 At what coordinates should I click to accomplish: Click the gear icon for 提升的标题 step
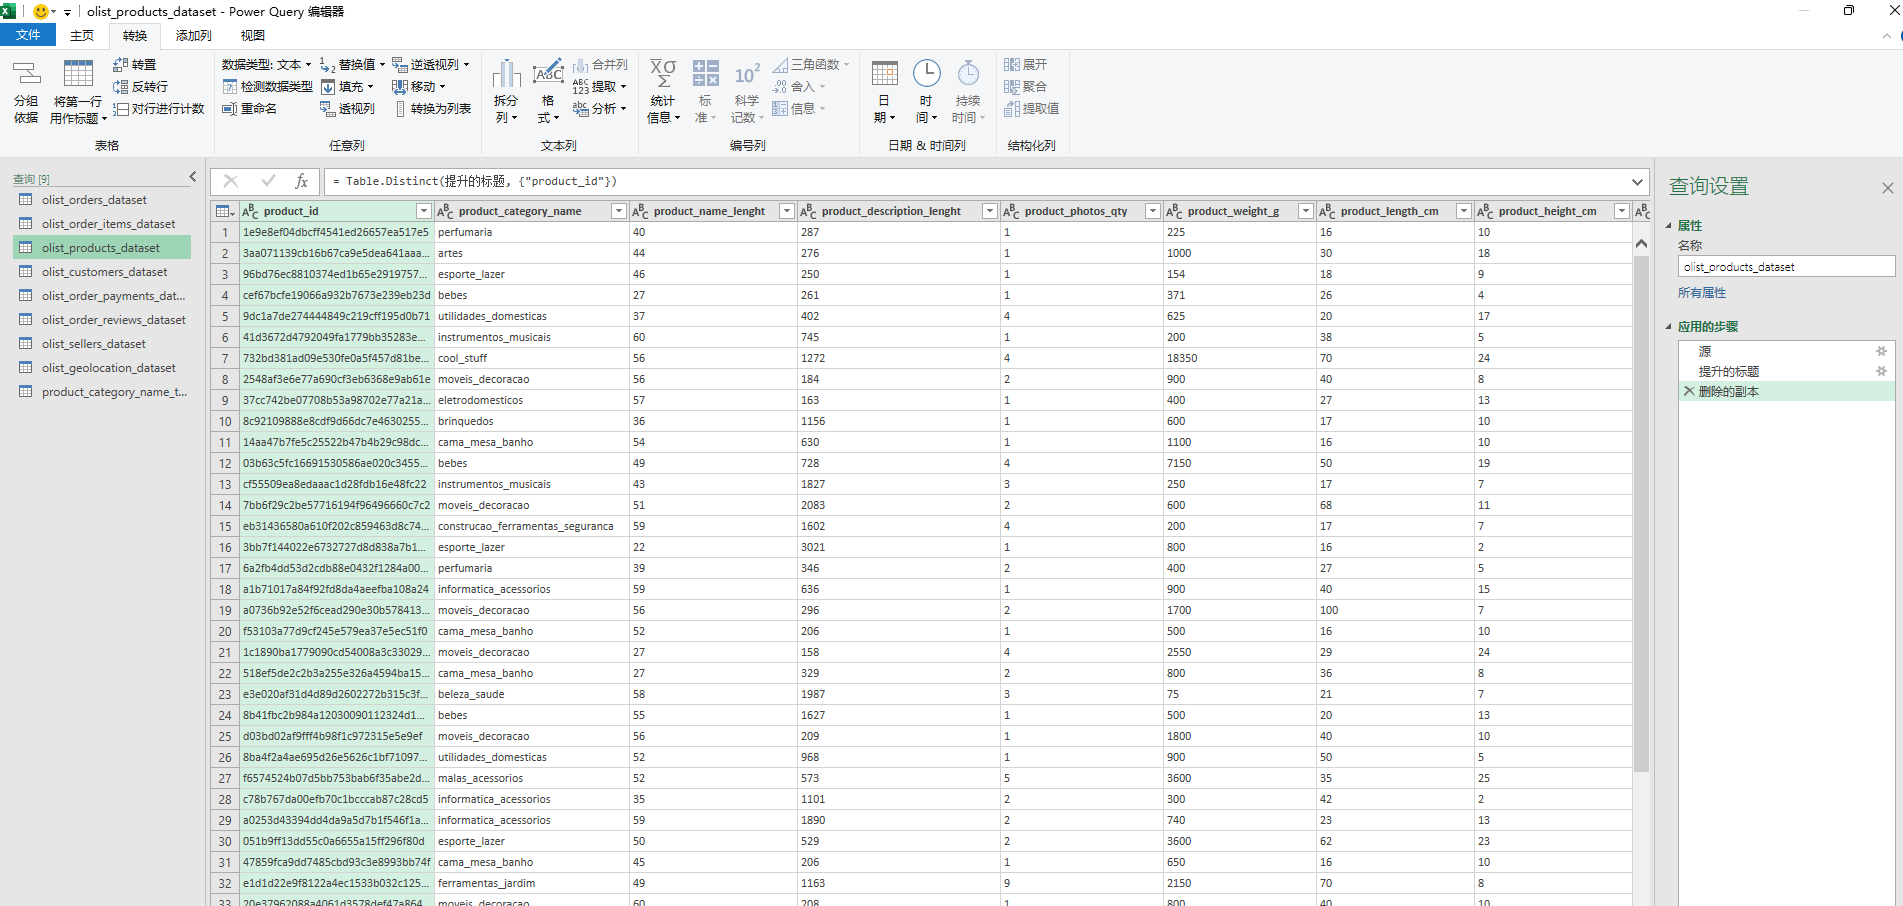pyautogui.click(x=1881, y=371)
